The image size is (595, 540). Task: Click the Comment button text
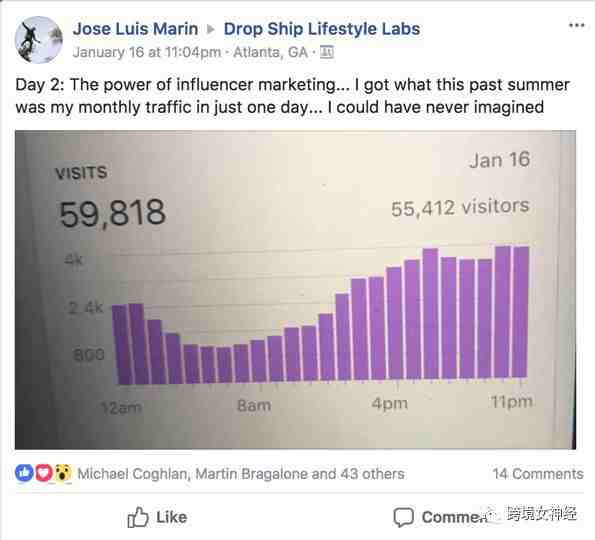point(453,517)
